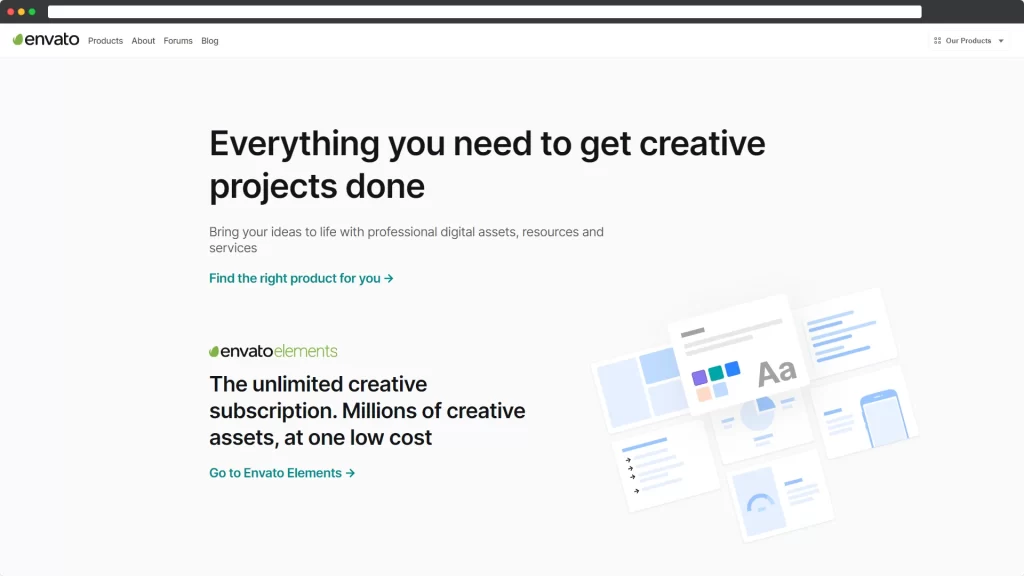Click the Envato Elements logo
Screen dimensions: 1024x576
[x=273, y=351]
